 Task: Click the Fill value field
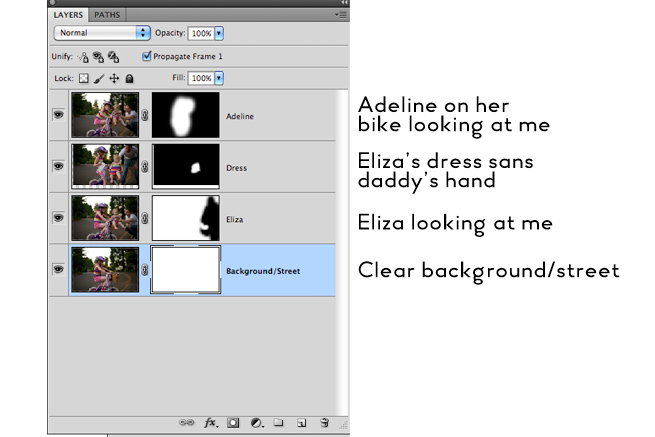(201, 78)
